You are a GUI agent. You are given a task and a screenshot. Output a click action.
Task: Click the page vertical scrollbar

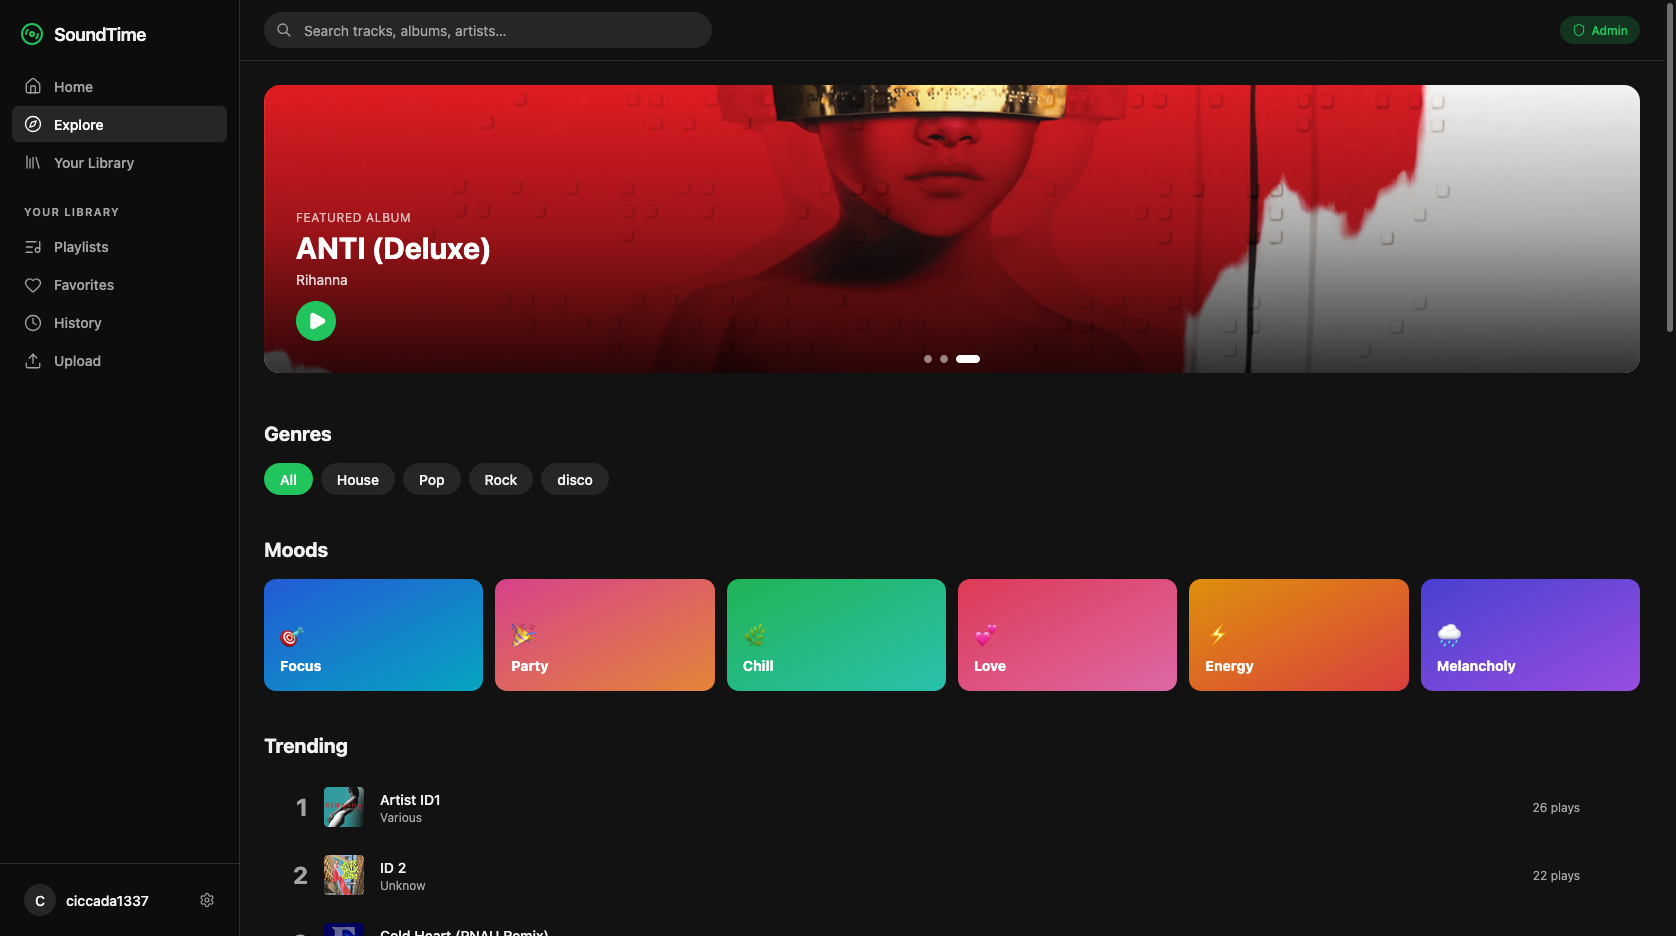point(1670,166)
